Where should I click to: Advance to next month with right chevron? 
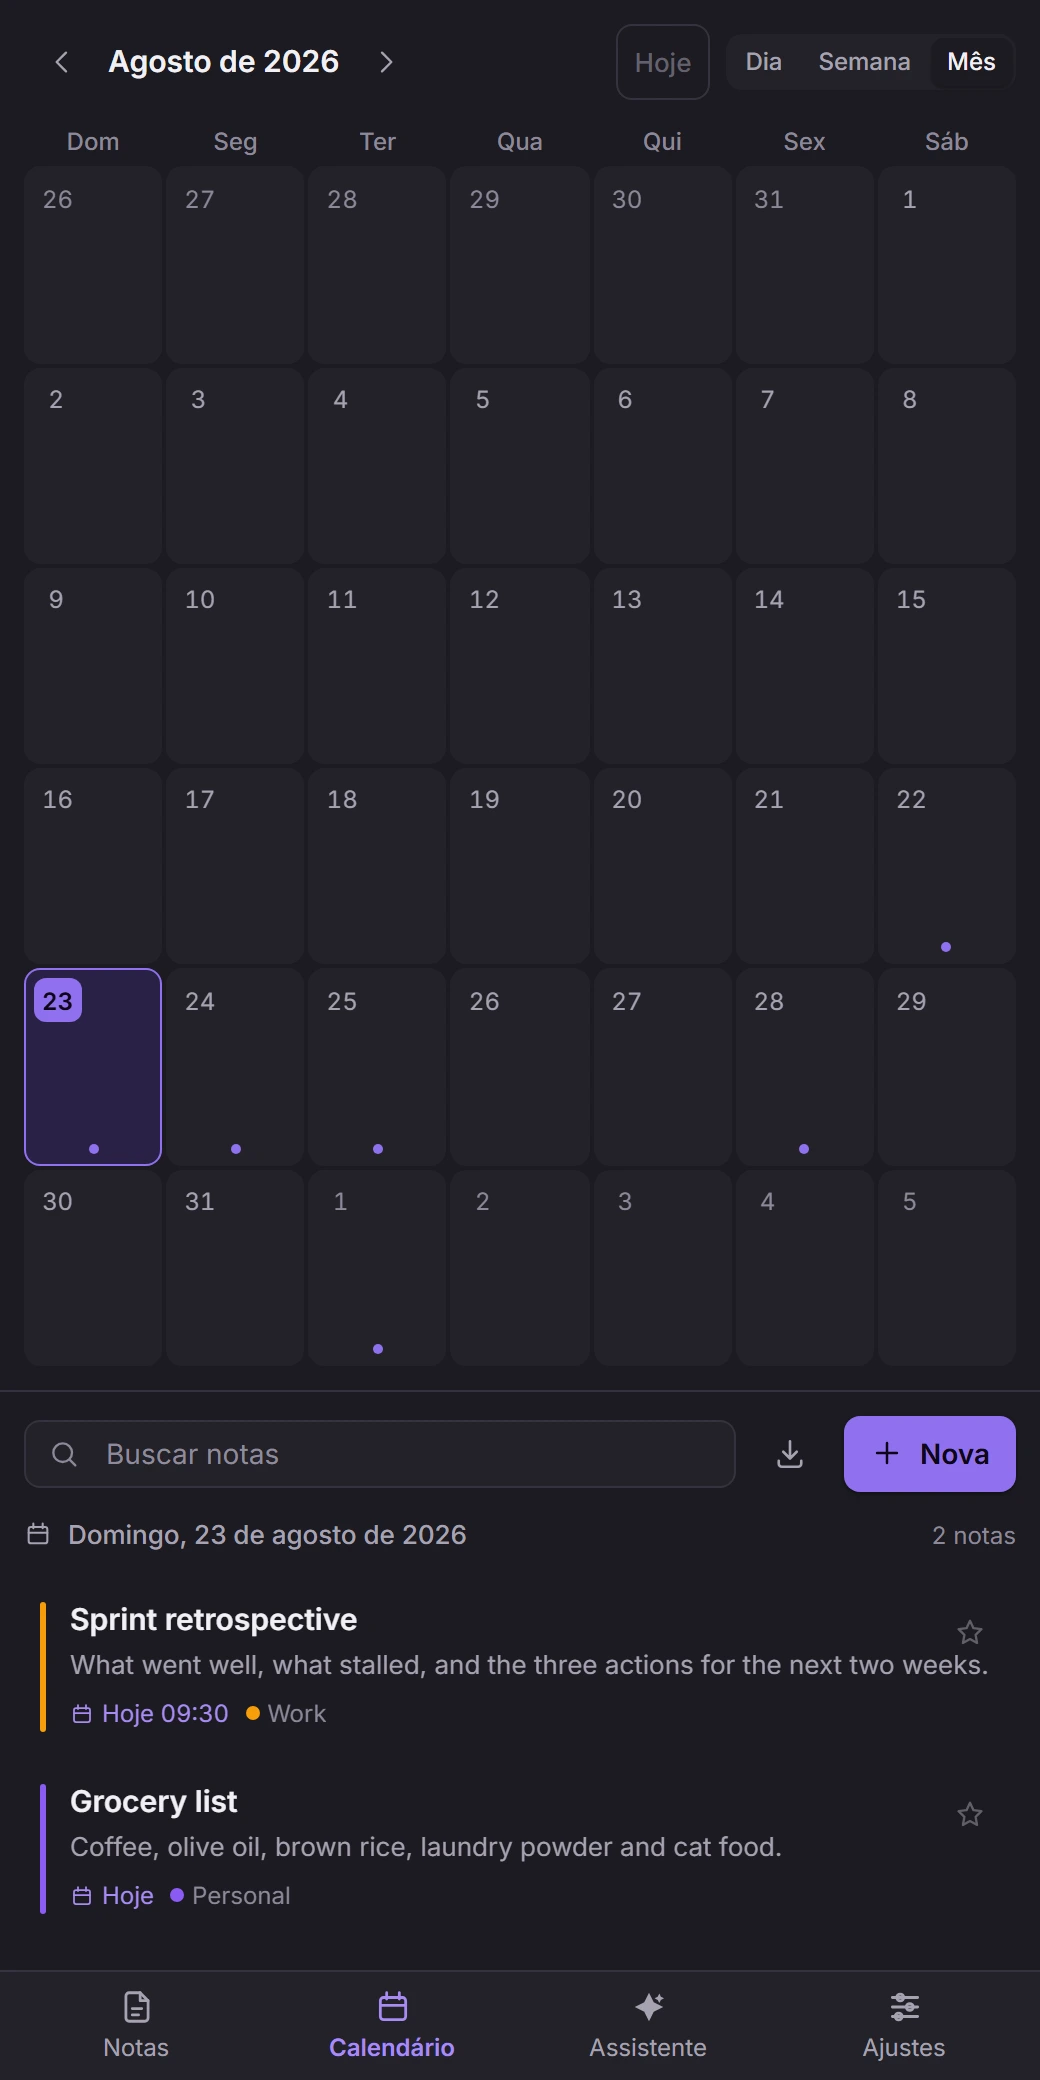point(386,62)
